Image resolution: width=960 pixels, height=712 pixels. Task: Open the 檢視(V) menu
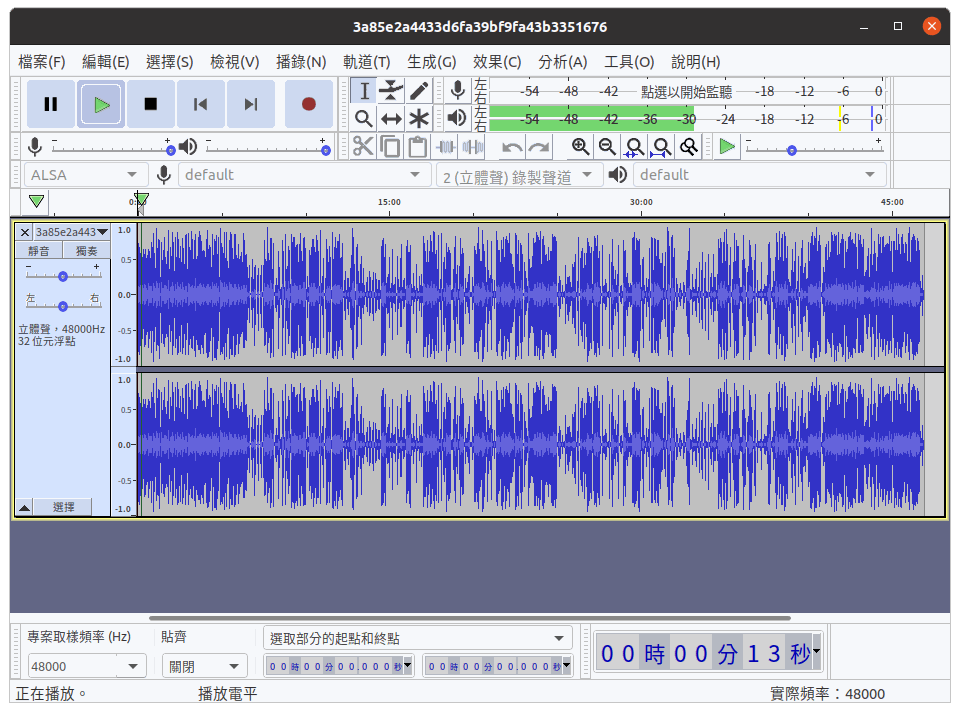(234, 62)
